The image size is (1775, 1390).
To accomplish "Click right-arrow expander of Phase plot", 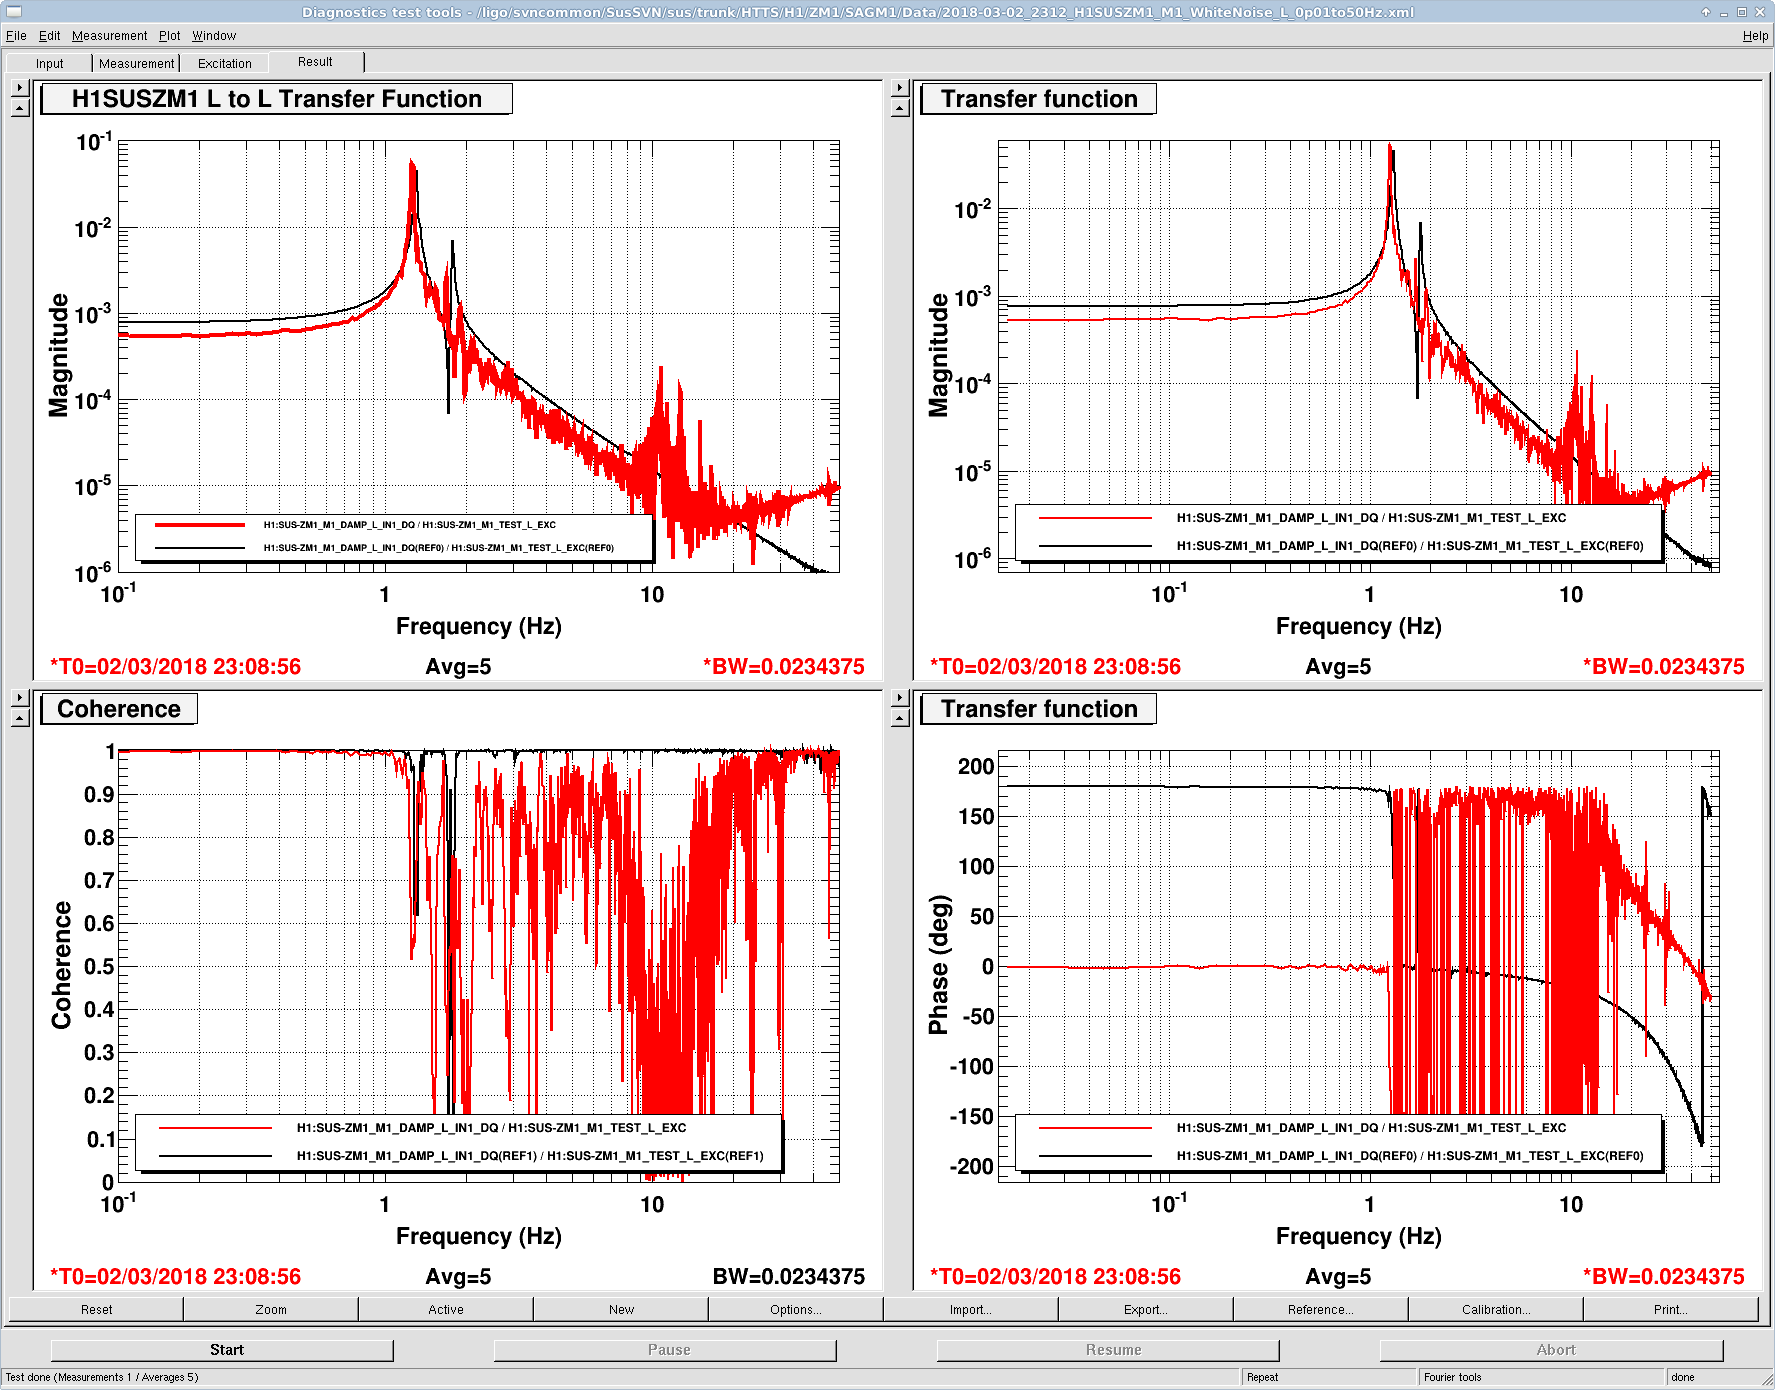I will click(x=900, y=698).
